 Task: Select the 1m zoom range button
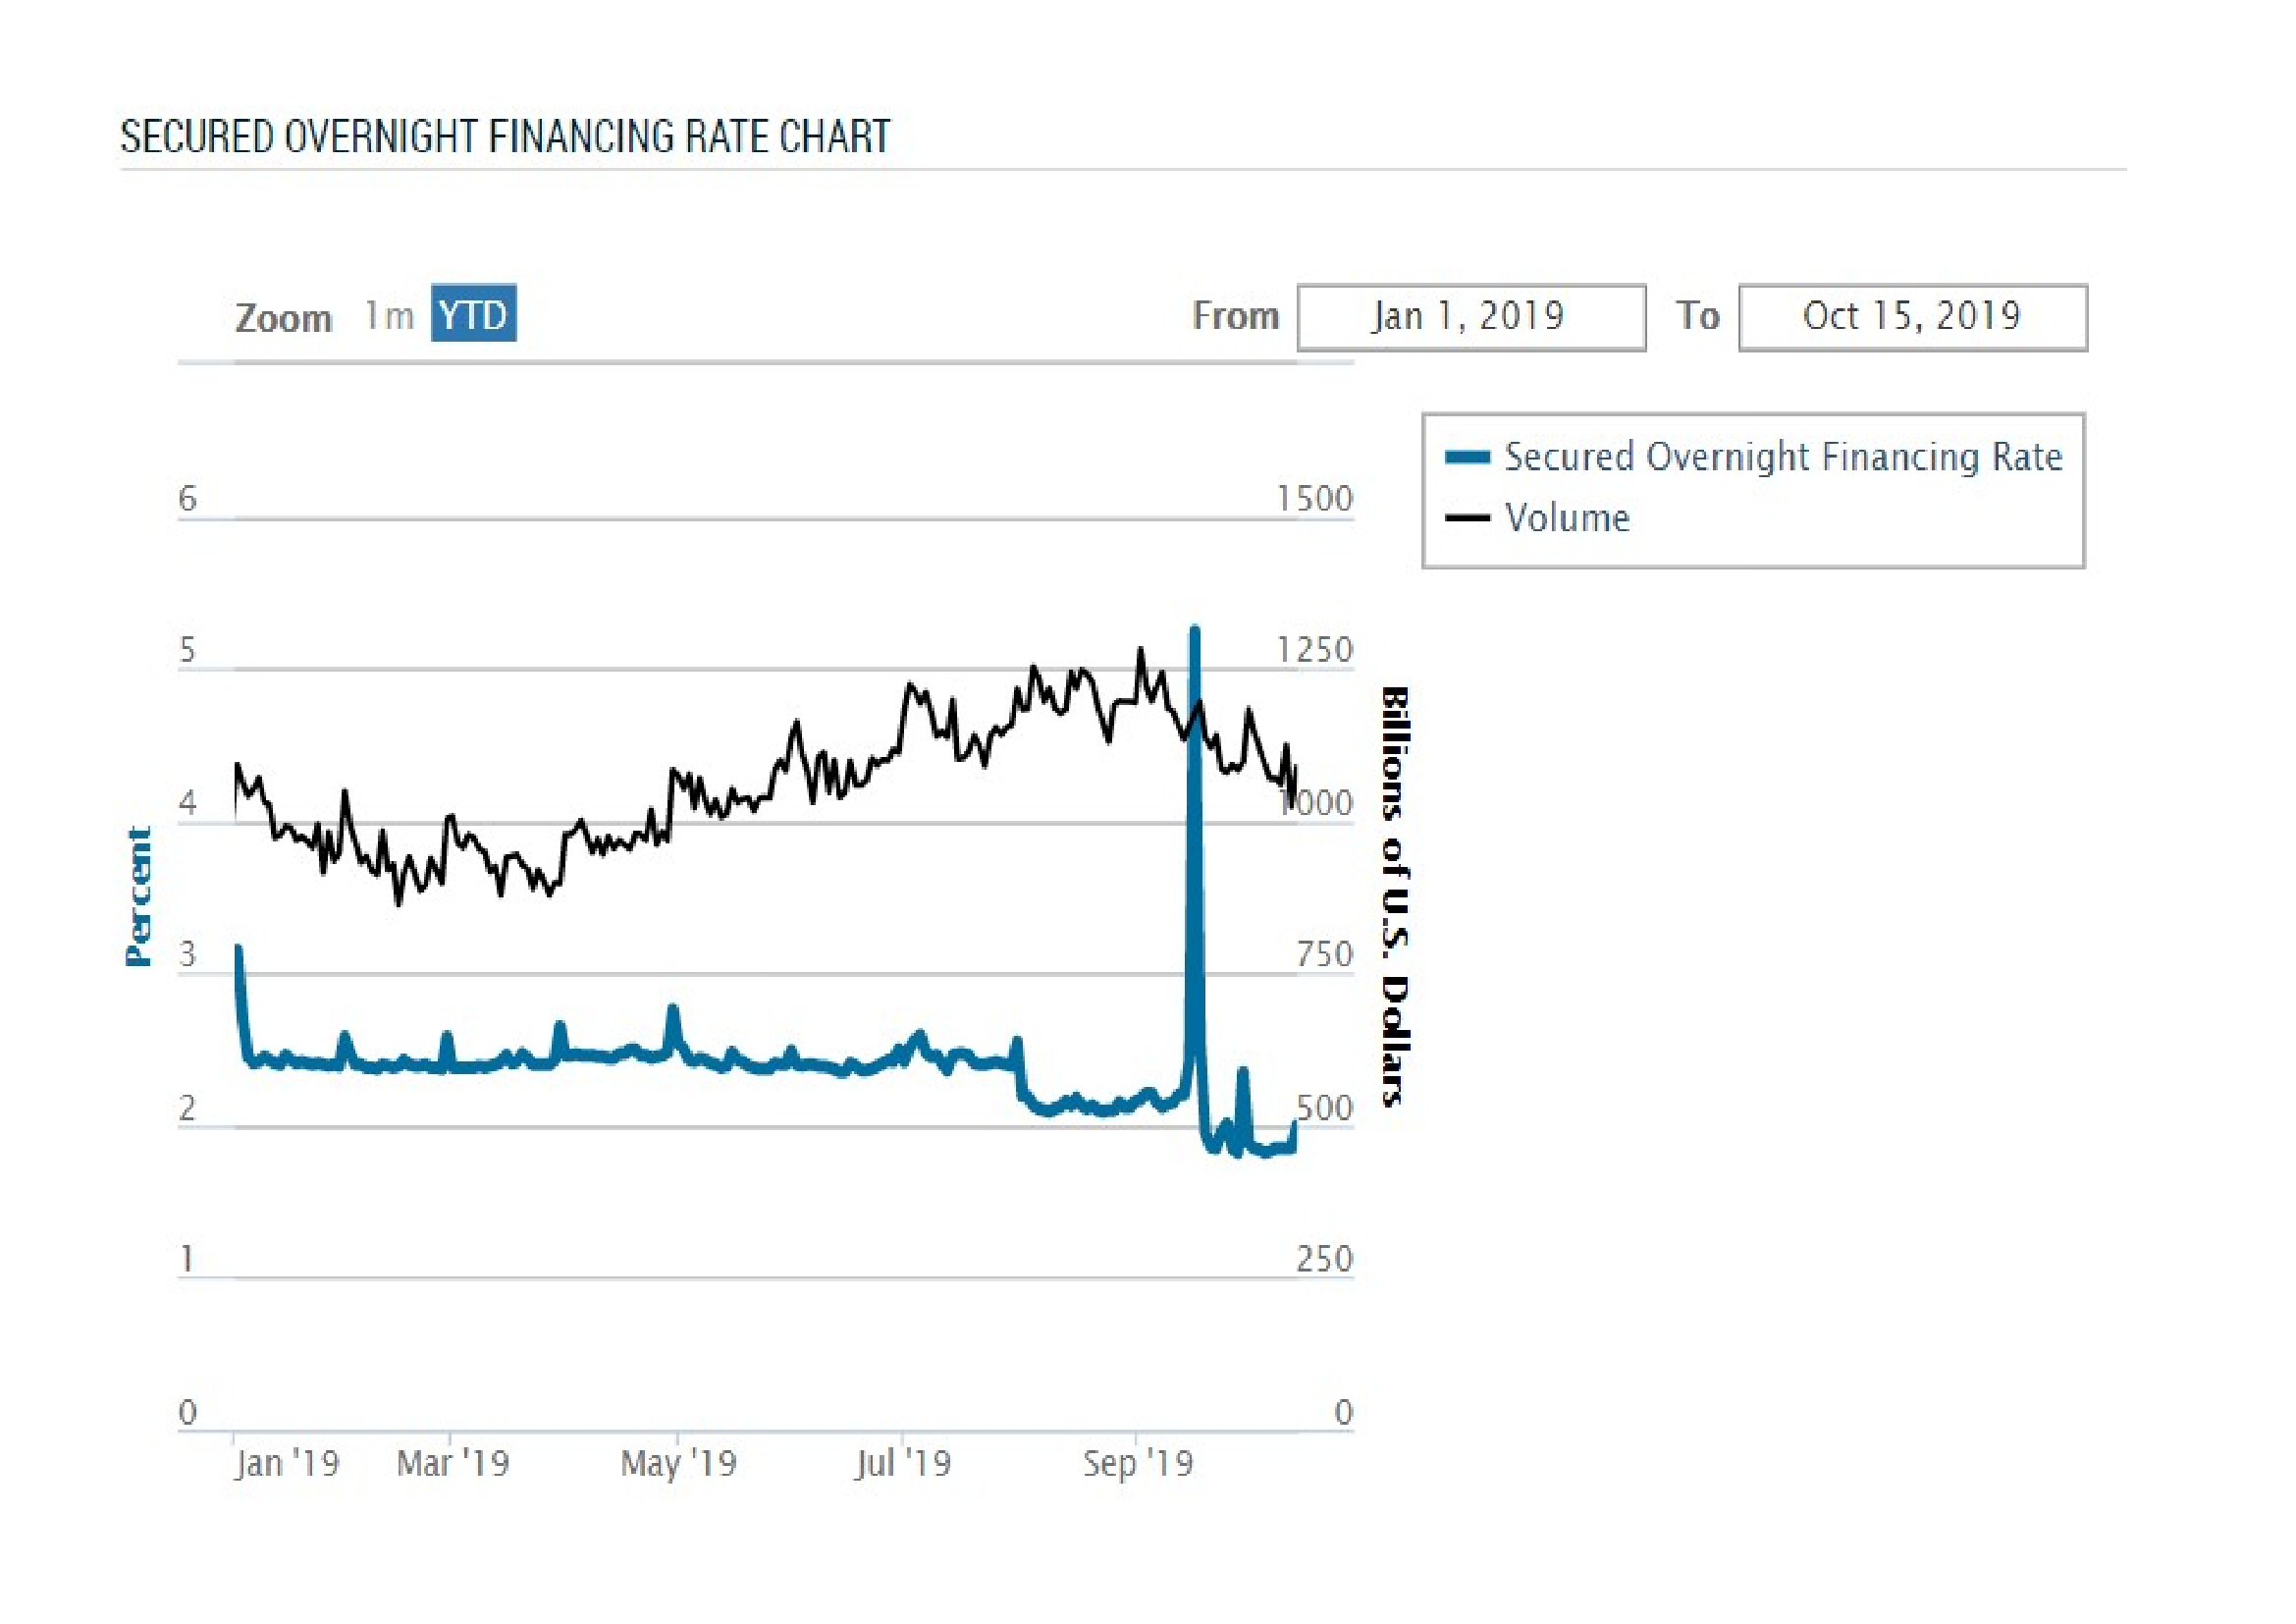click(389, 316)
